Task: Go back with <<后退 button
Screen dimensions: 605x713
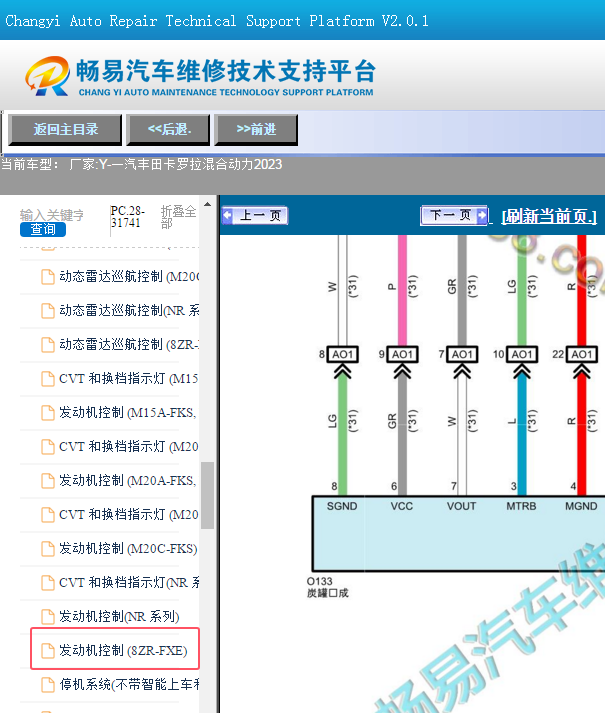Action: [168, 130]
